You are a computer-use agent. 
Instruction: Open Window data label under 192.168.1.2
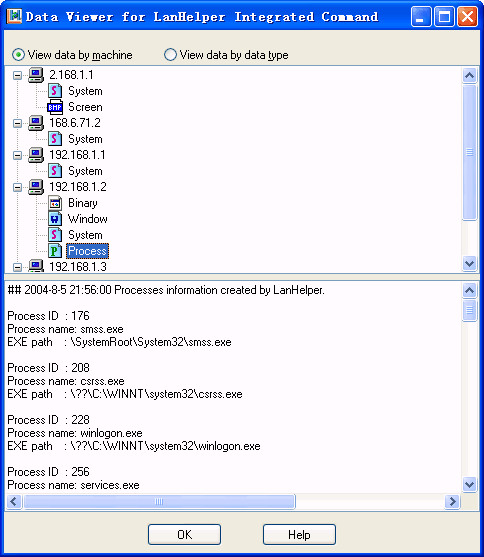(88, 219)
